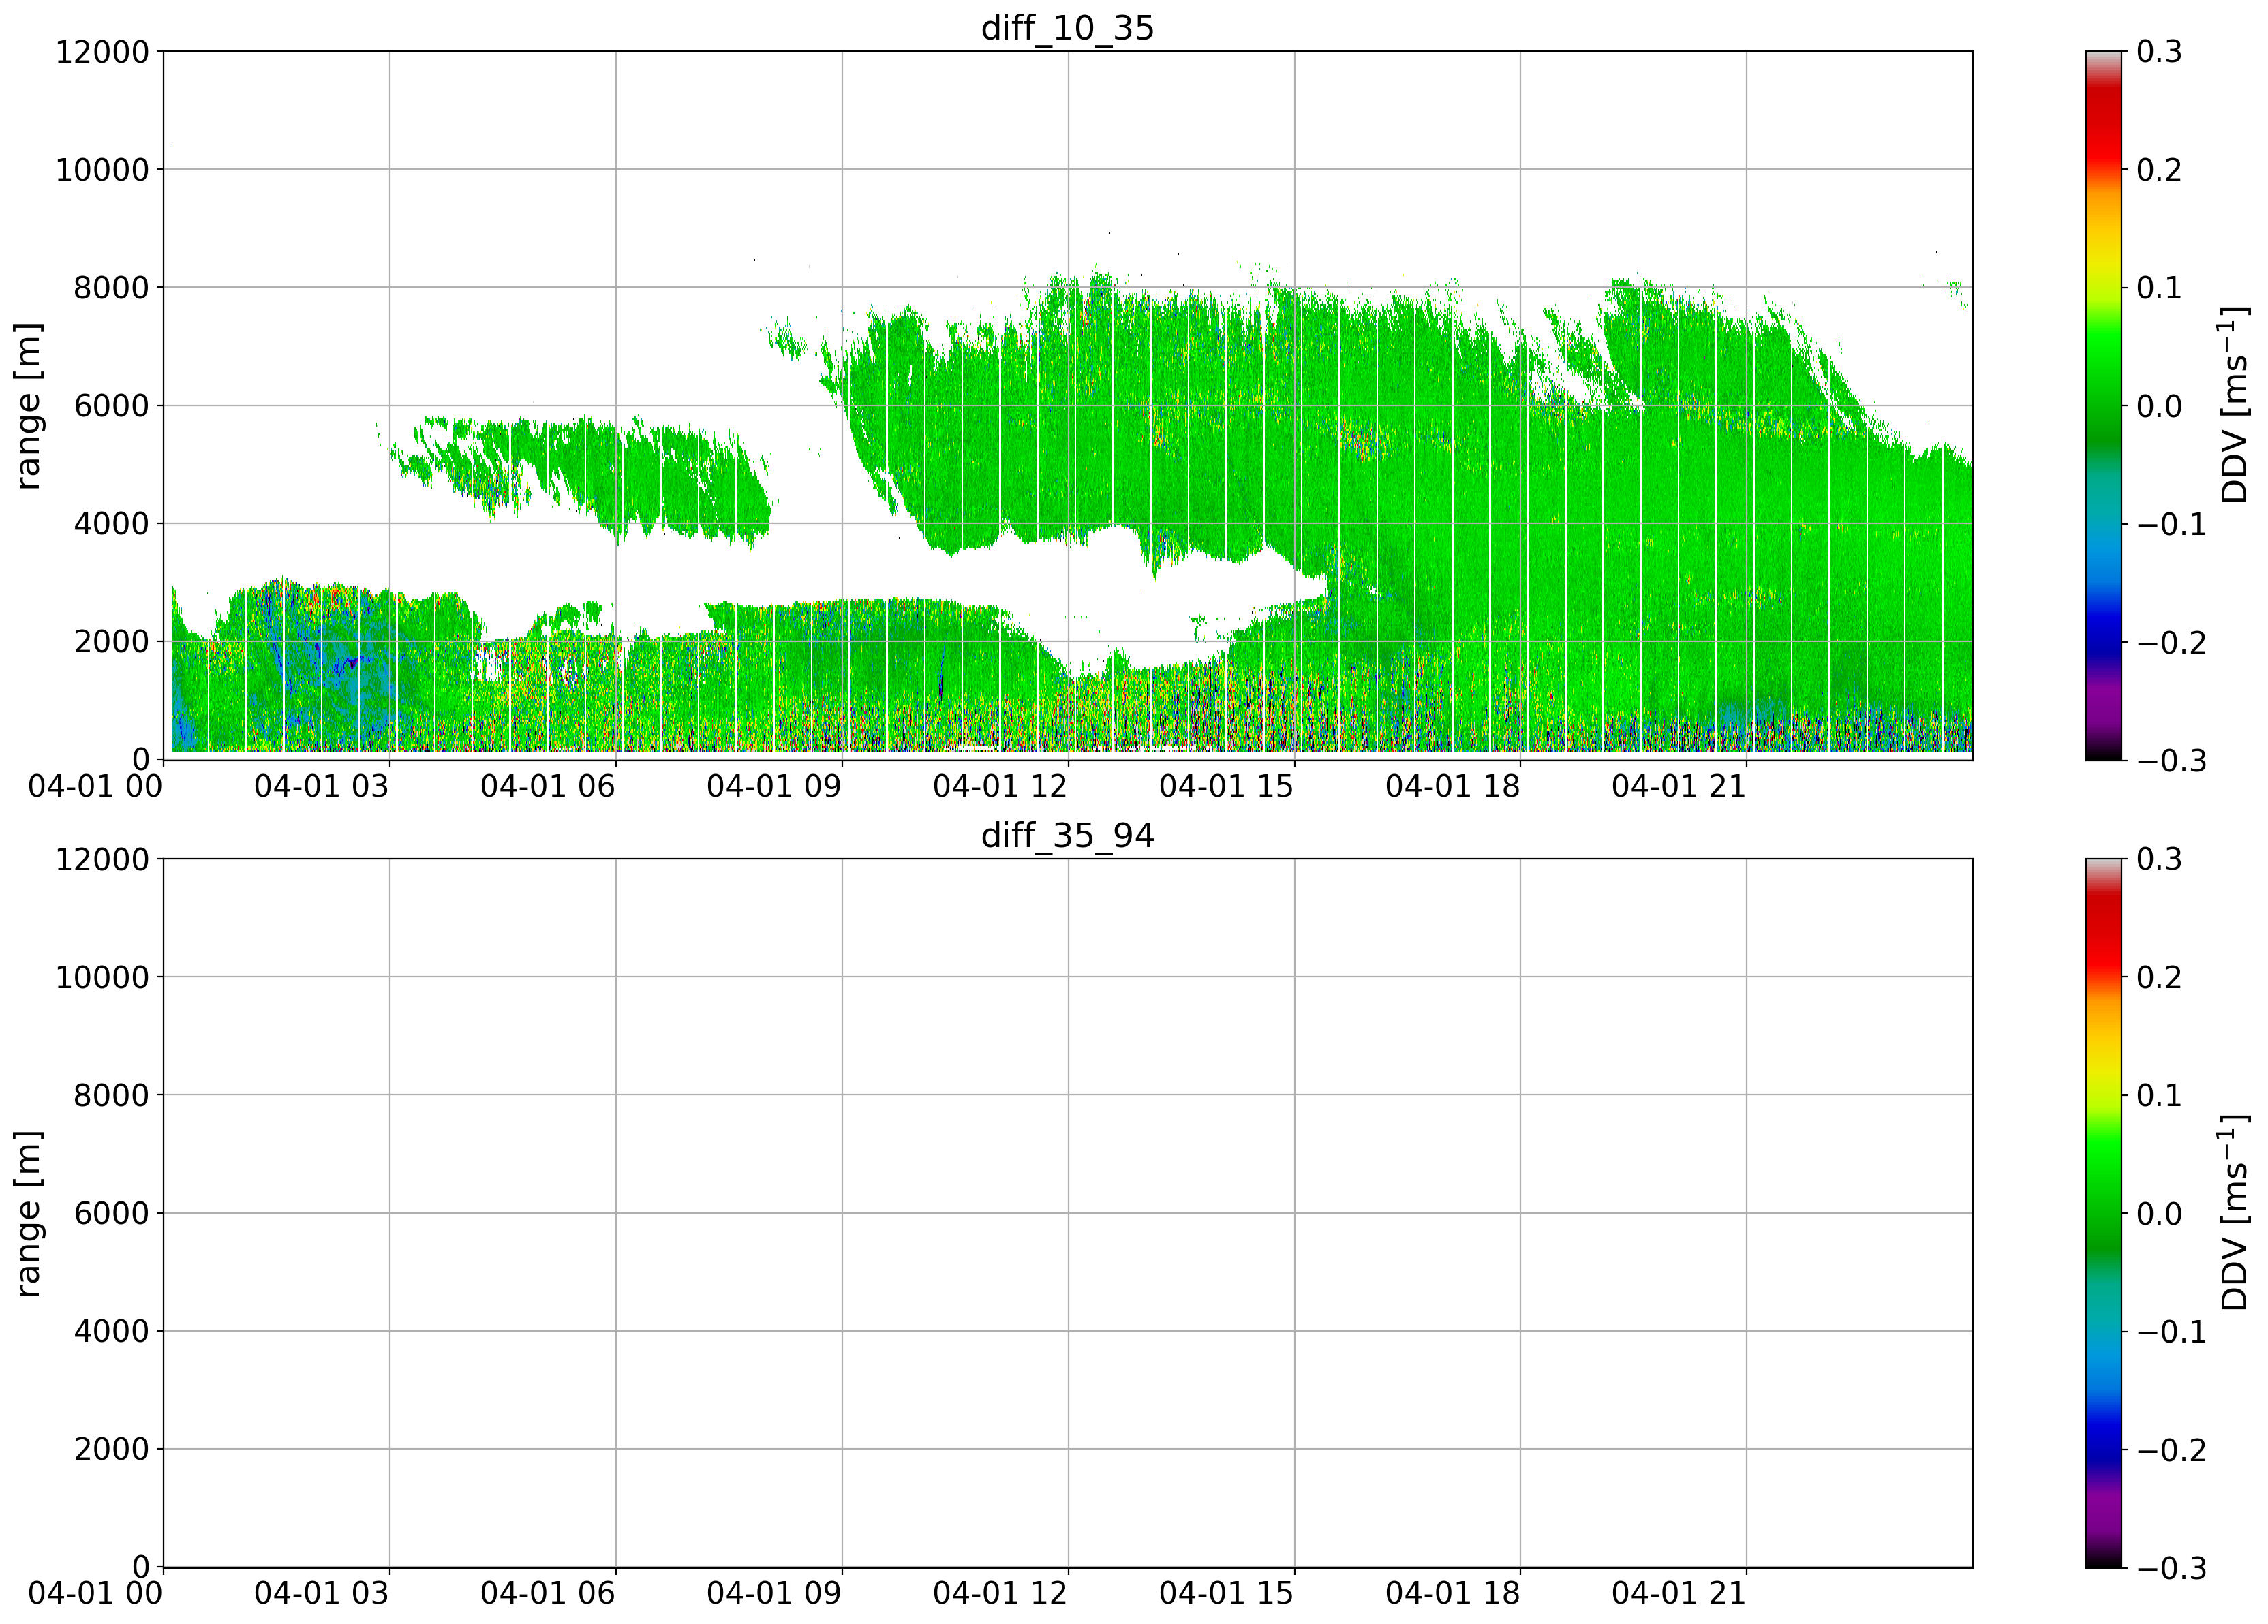Click the '04-01 12' x-tick under diff_35_94
This screenshot has width=2268, height=1624.
pos(1000,1594)
